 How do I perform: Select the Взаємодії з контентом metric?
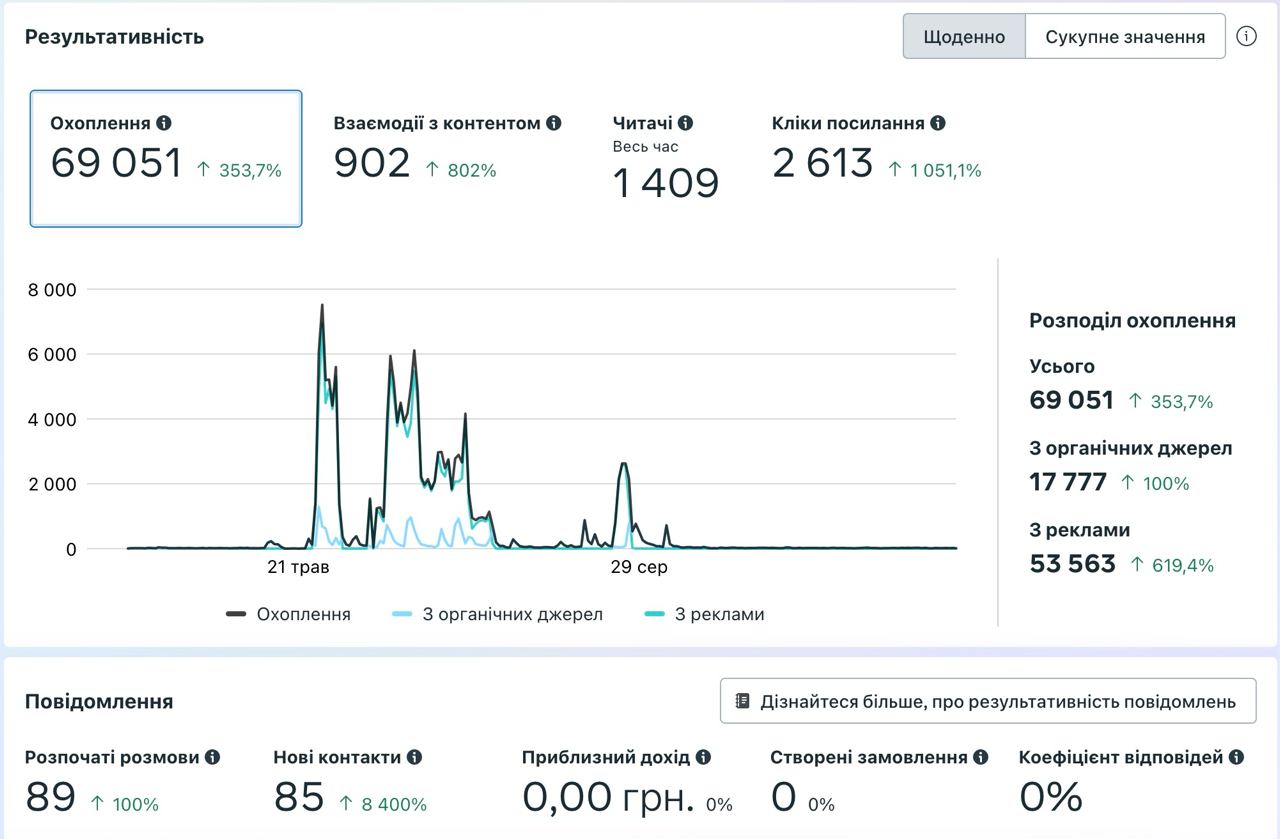click(447, 149)
